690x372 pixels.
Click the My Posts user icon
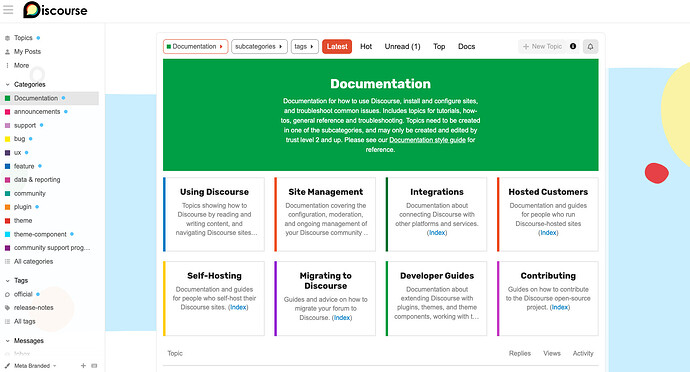click(7, 52)
